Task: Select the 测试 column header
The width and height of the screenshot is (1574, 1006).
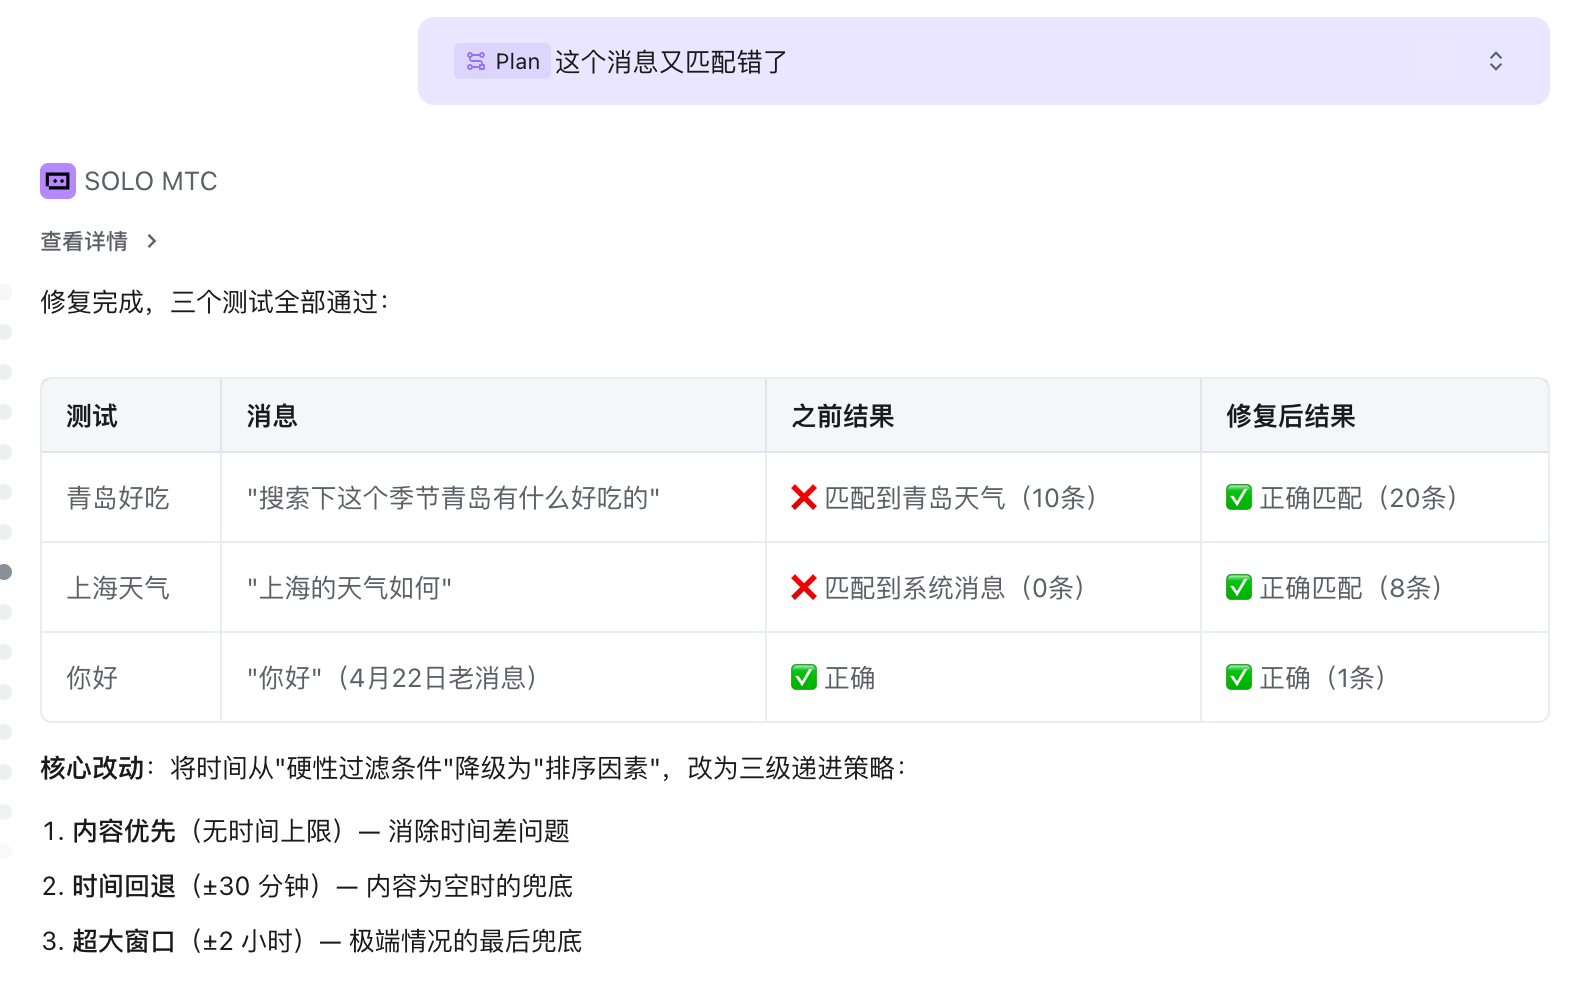Action: pos(92,416)
